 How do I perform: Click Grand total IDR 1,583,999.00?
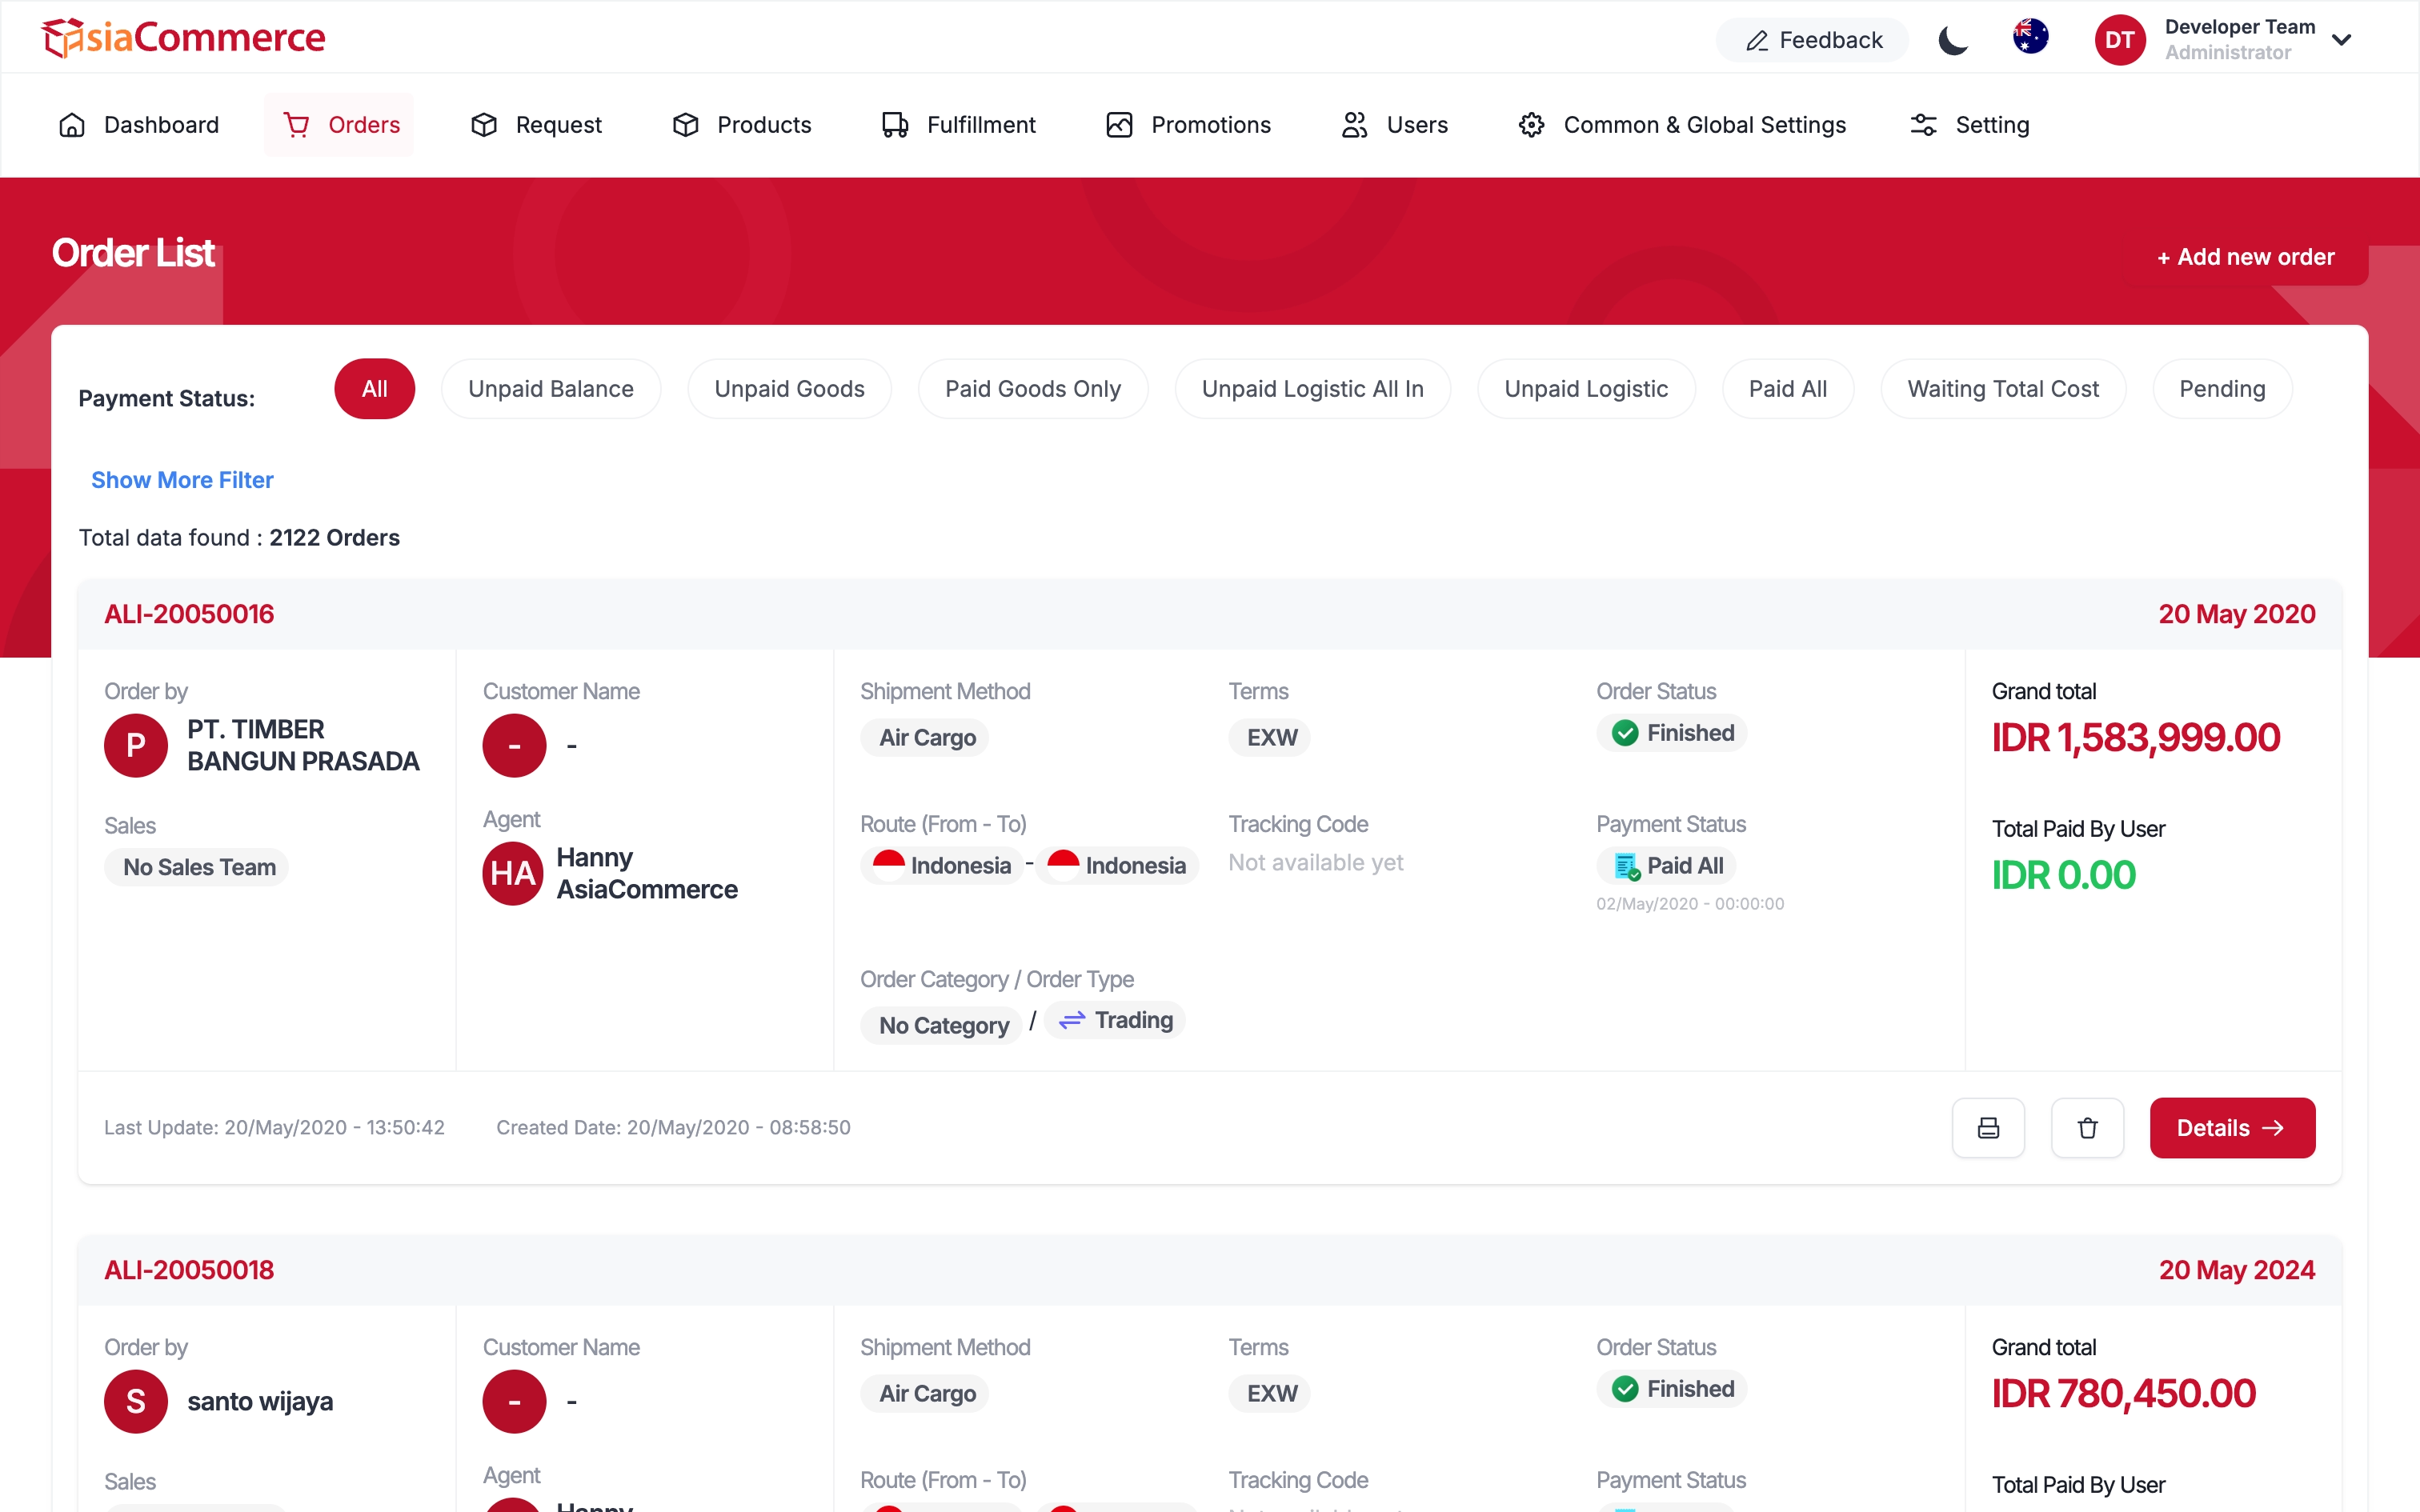(2136, 738)
